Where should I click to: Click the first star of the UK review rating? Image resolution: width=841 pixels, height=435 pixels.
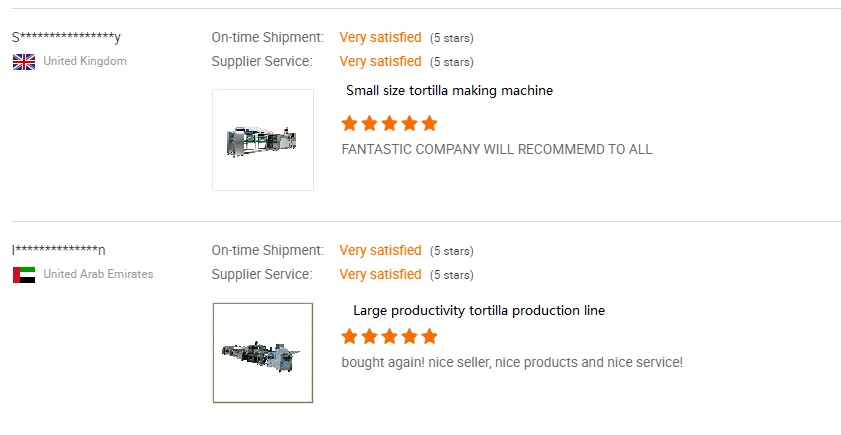click(349, 124)
